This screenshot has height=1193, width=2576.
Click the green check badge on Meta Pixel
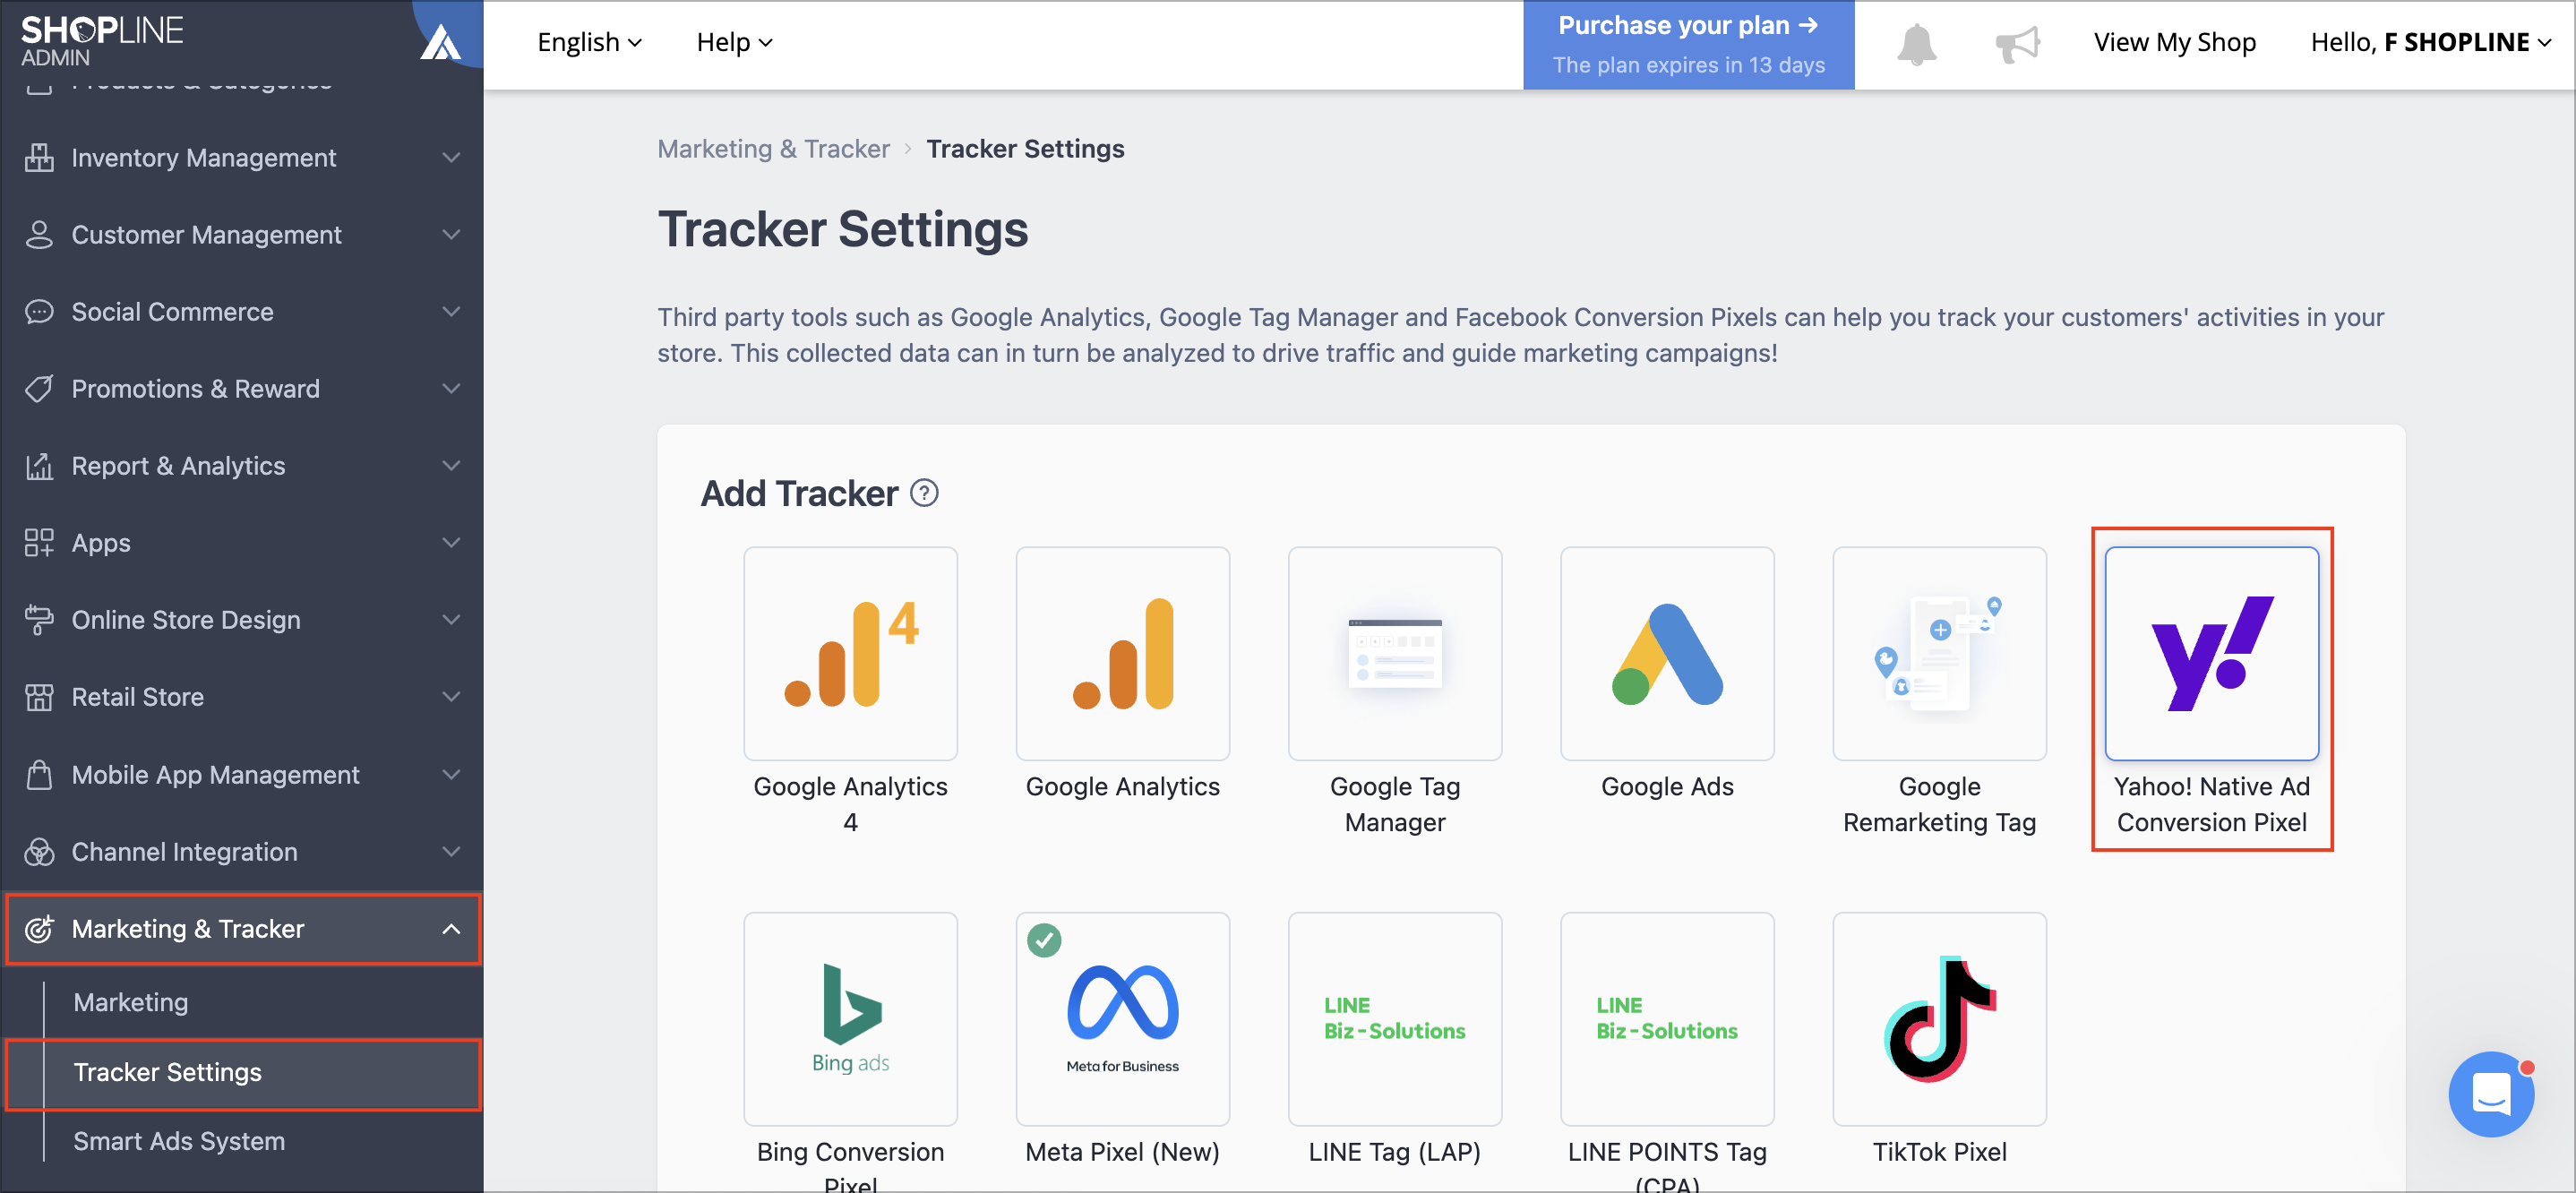pyautogui.click(x=1044, y=939)
